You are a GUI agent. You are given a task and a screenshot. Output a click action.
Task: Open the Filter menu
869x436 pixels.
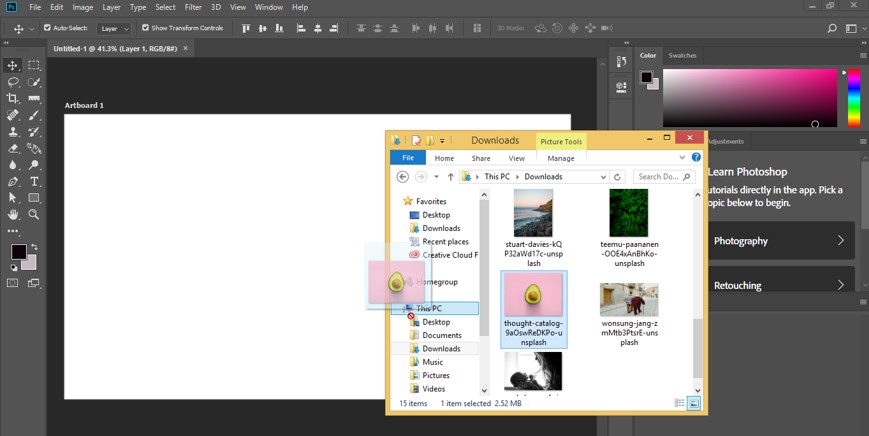tap(193, 7)
